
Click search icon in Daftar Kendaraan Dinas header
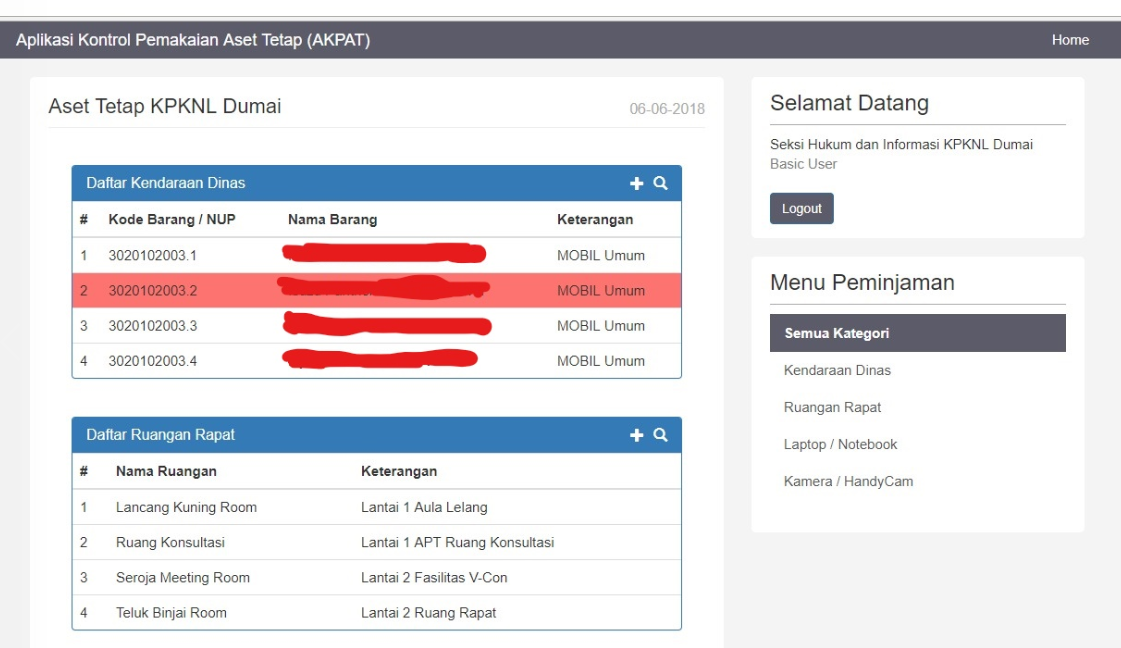coord(660,183)
